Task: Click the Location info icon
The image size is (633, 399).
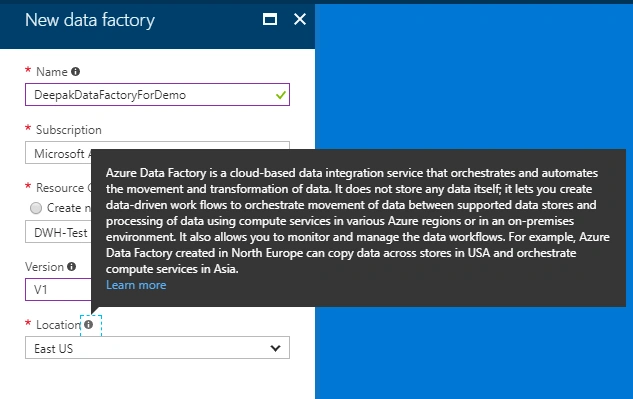Action: (88, 324)
